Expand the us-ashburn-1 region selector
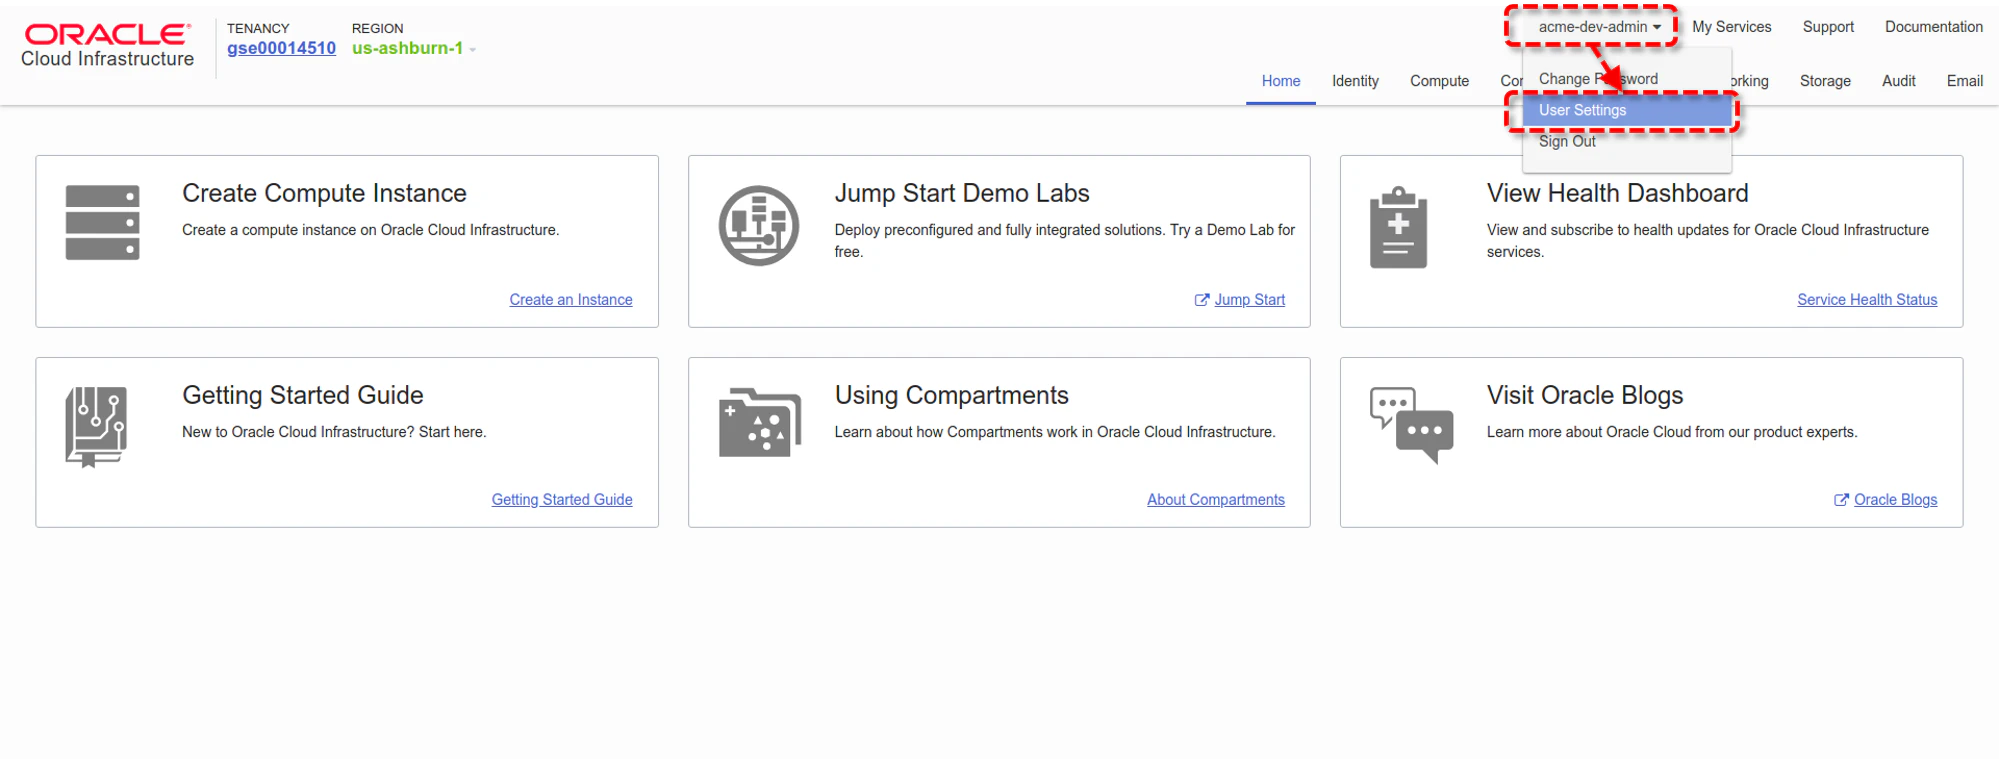Image resolution: width=1999 pixels, height=759 pixels. 414,48
